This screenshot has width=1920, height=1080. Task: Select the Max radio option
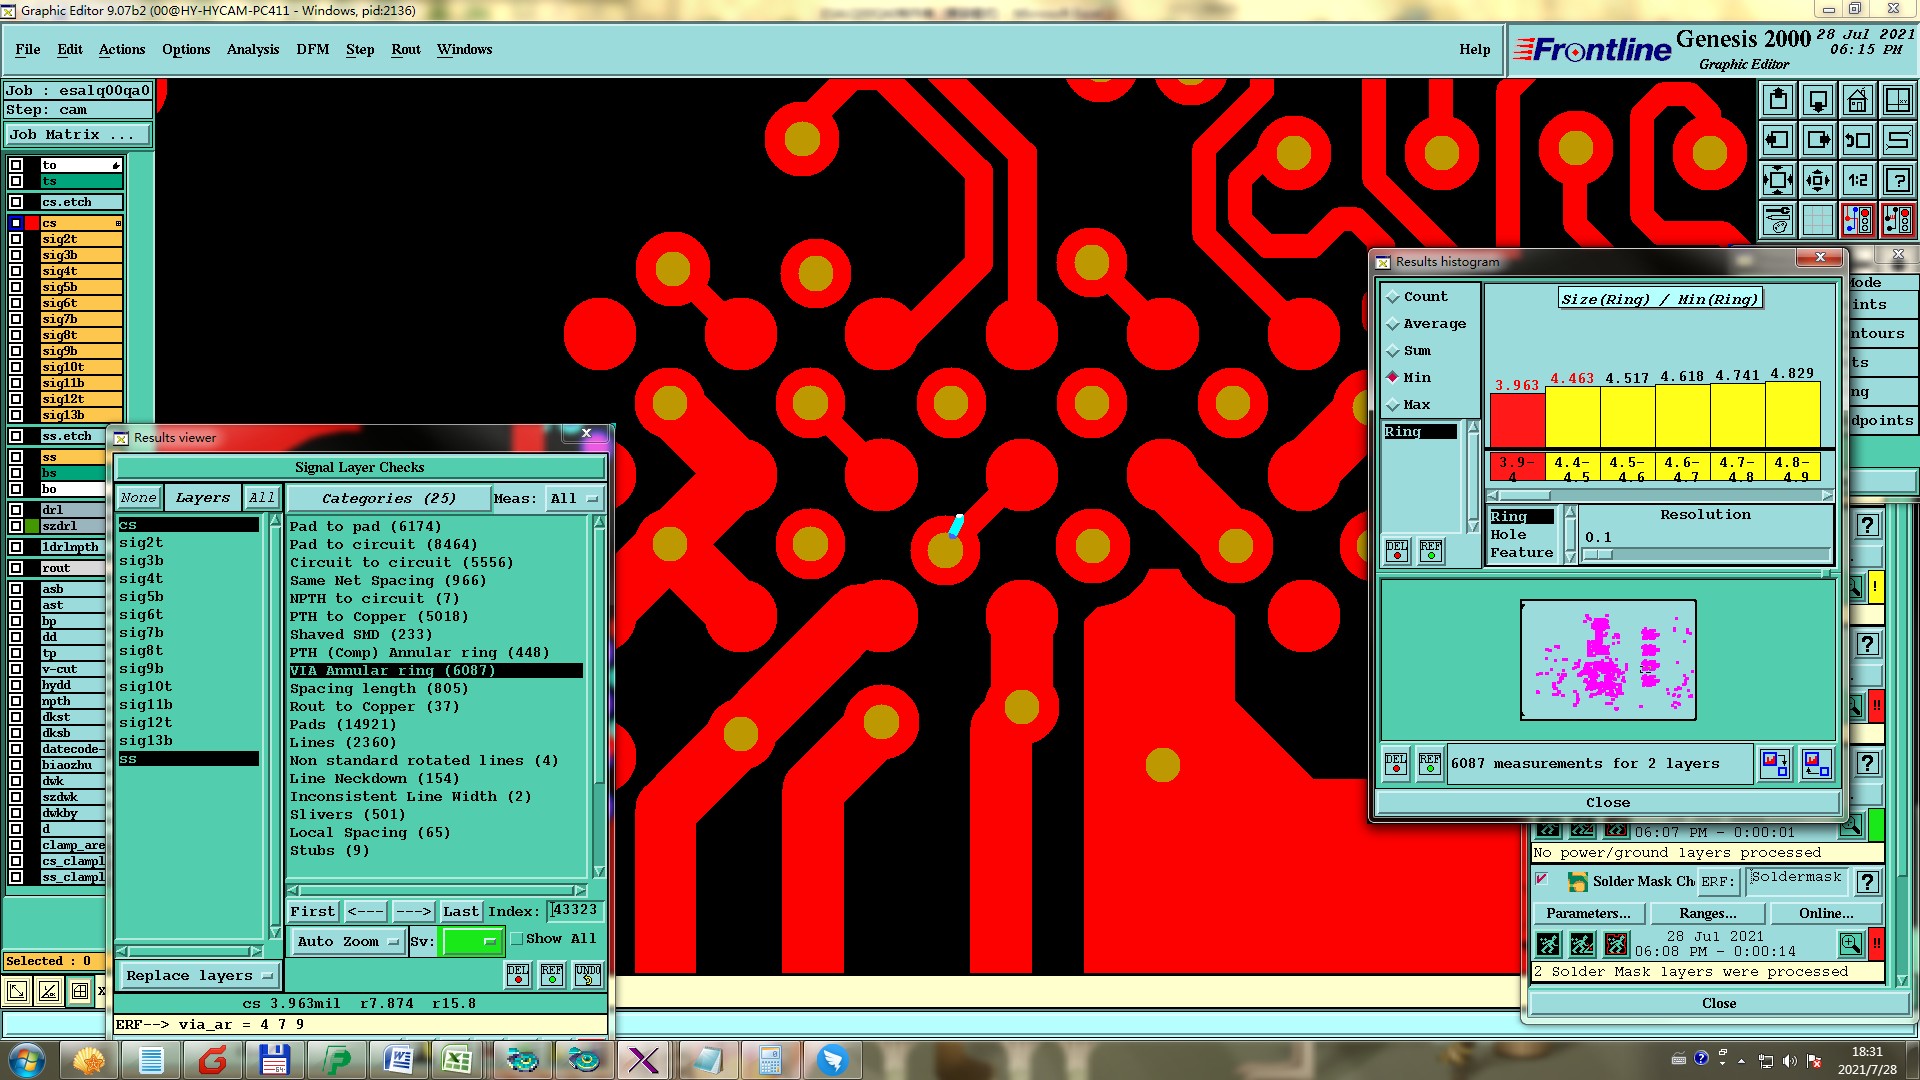[1392, 405]
